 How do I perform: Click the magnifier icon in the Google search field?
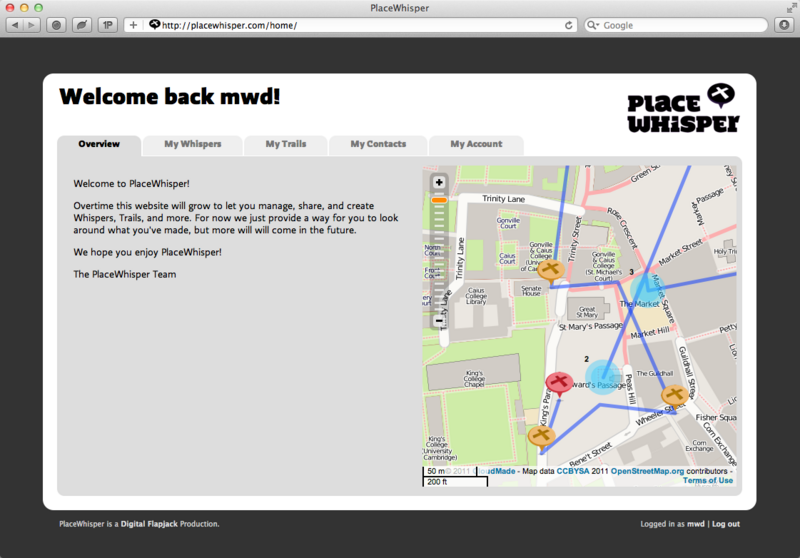(593, 25)
